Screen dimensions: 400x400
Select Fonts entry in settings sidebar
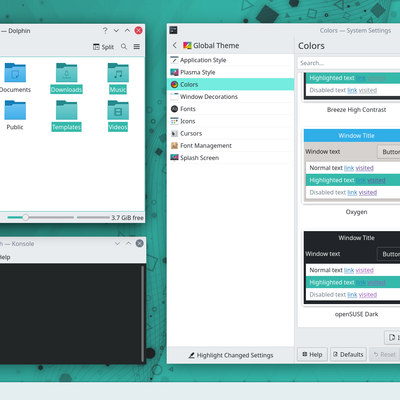pyautogui.click(x=230, y=109)
